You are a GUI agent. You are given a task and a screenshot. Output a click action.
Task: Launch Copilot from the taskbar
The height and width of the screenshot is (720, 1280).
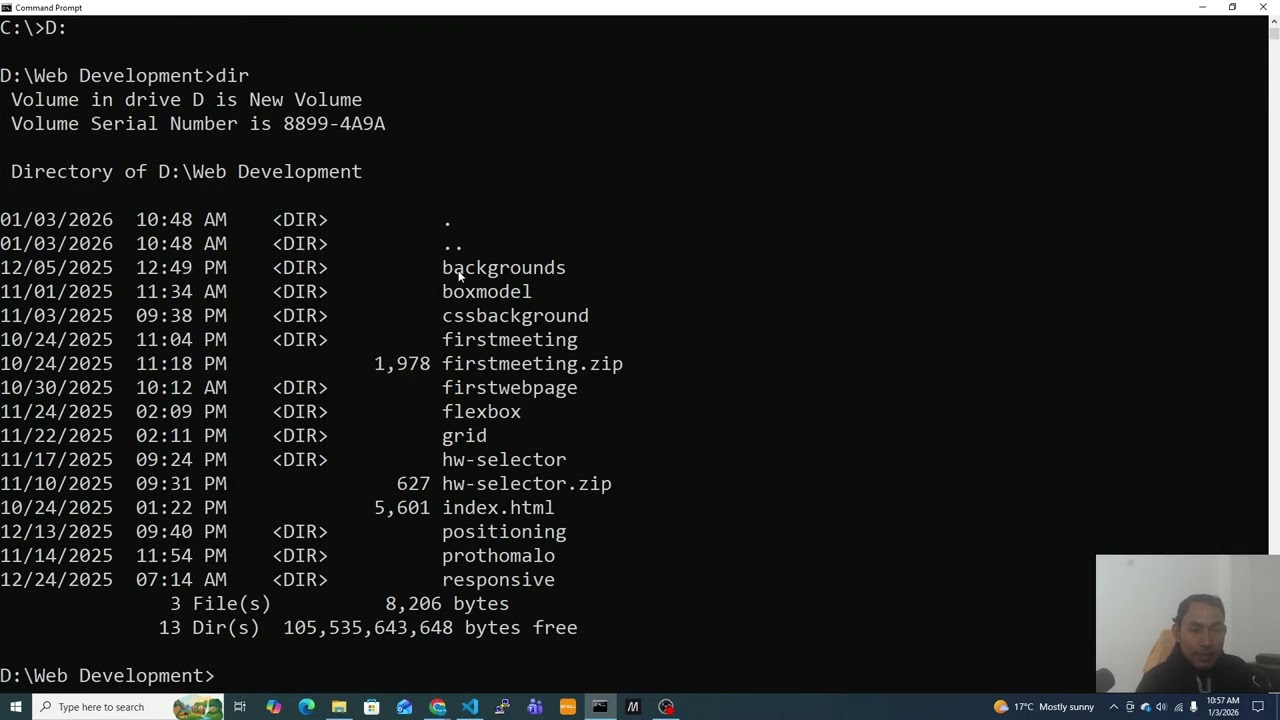point(273,707)
